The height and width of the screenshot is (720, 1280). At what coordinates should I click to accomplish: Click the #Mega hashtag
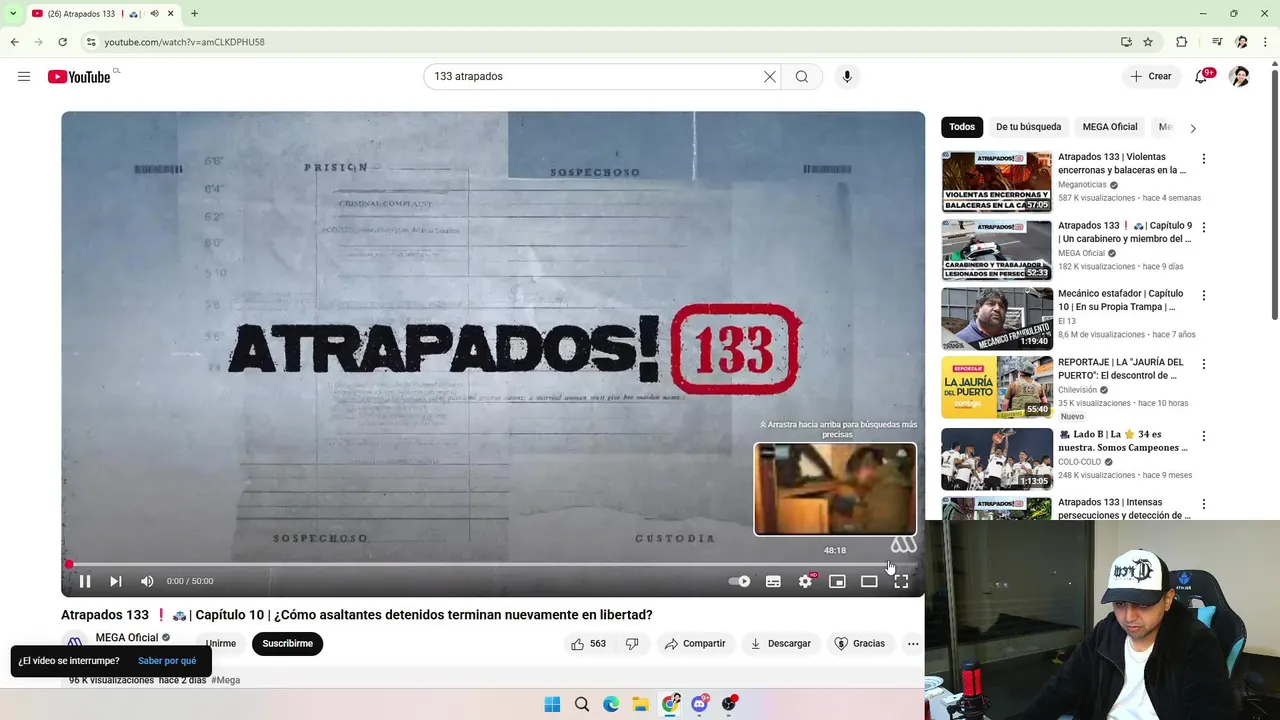(x=226, y=680)
